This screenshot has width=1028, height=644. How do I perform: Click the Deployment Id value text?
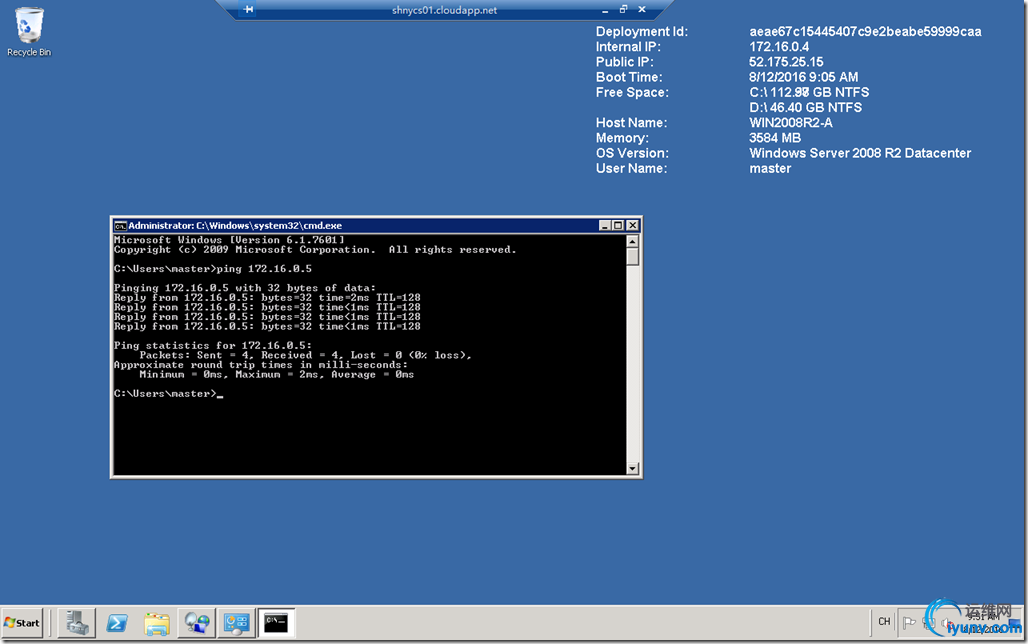[x=865, y=31]
